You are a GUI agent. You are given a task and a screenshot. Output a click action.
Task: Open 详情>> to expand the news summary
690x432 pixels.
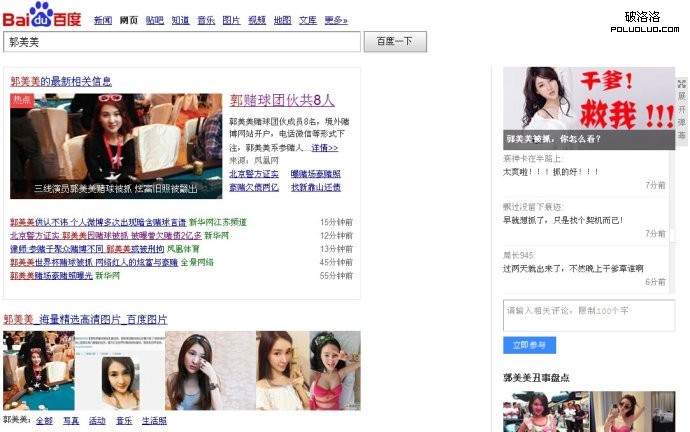[324, 148]
